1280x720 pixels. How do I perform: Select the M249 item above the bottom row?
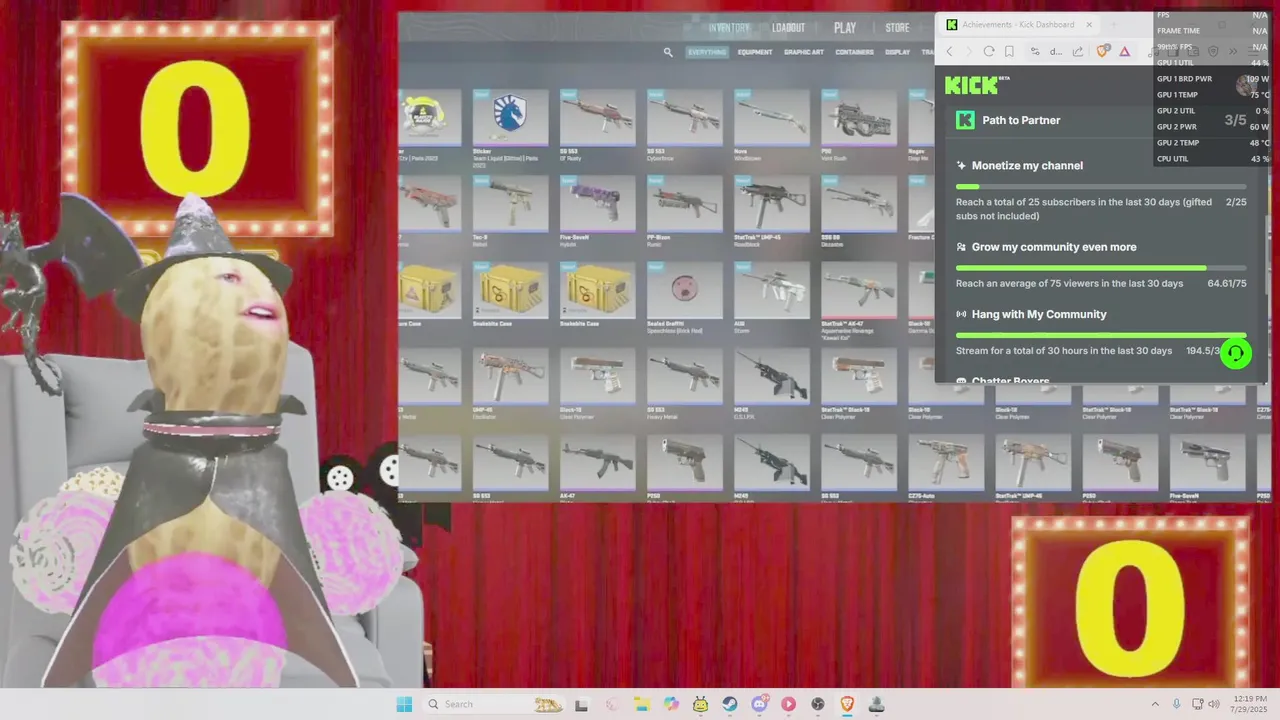coord(772,376)
